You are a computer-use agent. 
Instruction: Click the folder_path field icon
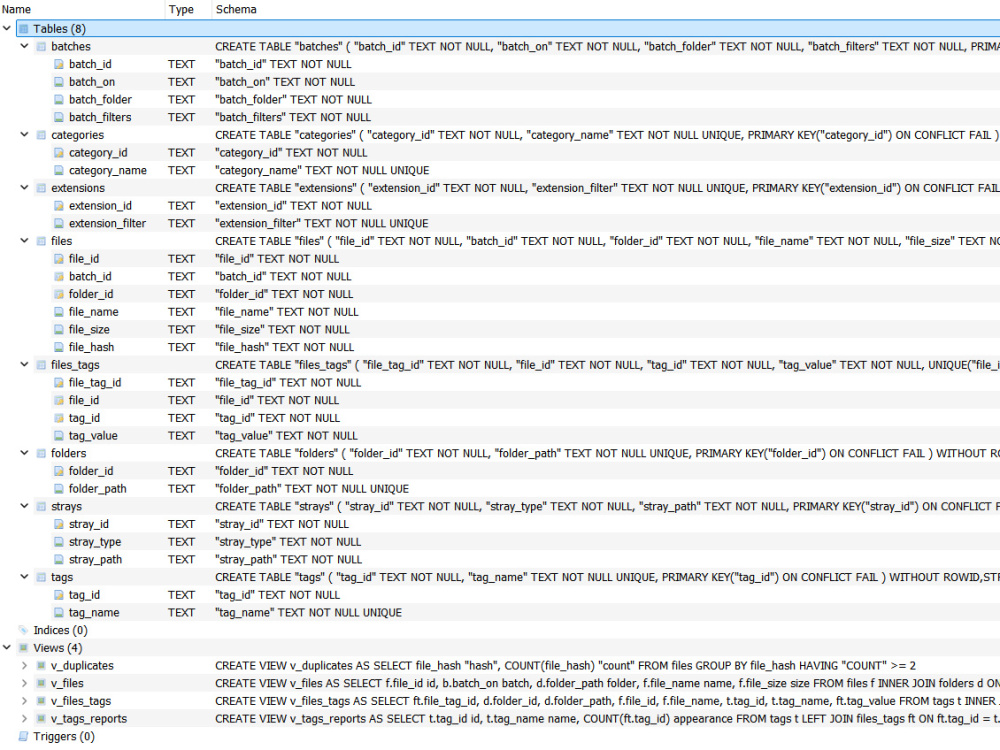(59, 489)
